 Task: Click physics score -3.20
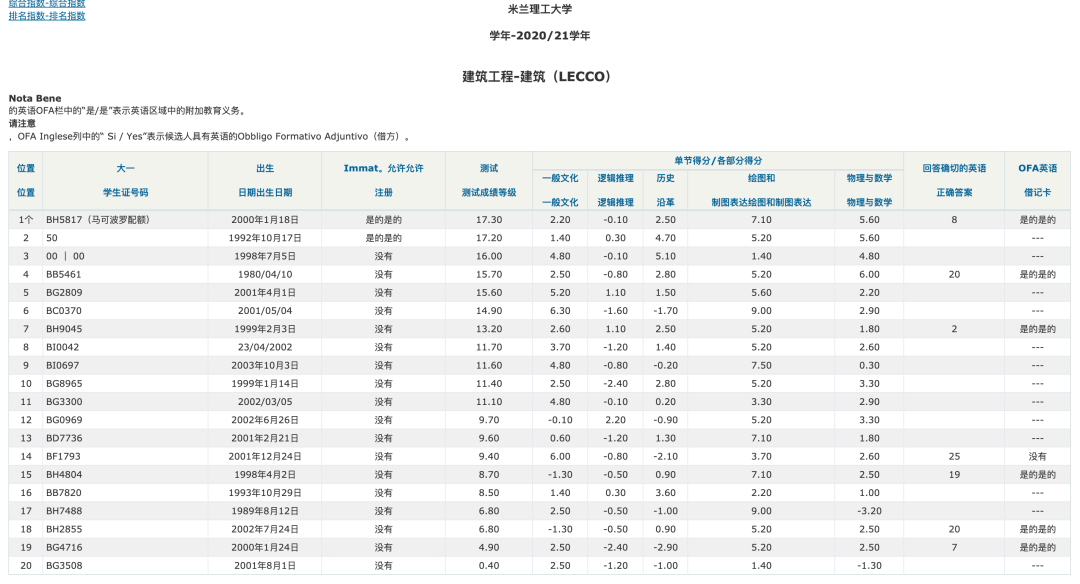tap(869, 511)
